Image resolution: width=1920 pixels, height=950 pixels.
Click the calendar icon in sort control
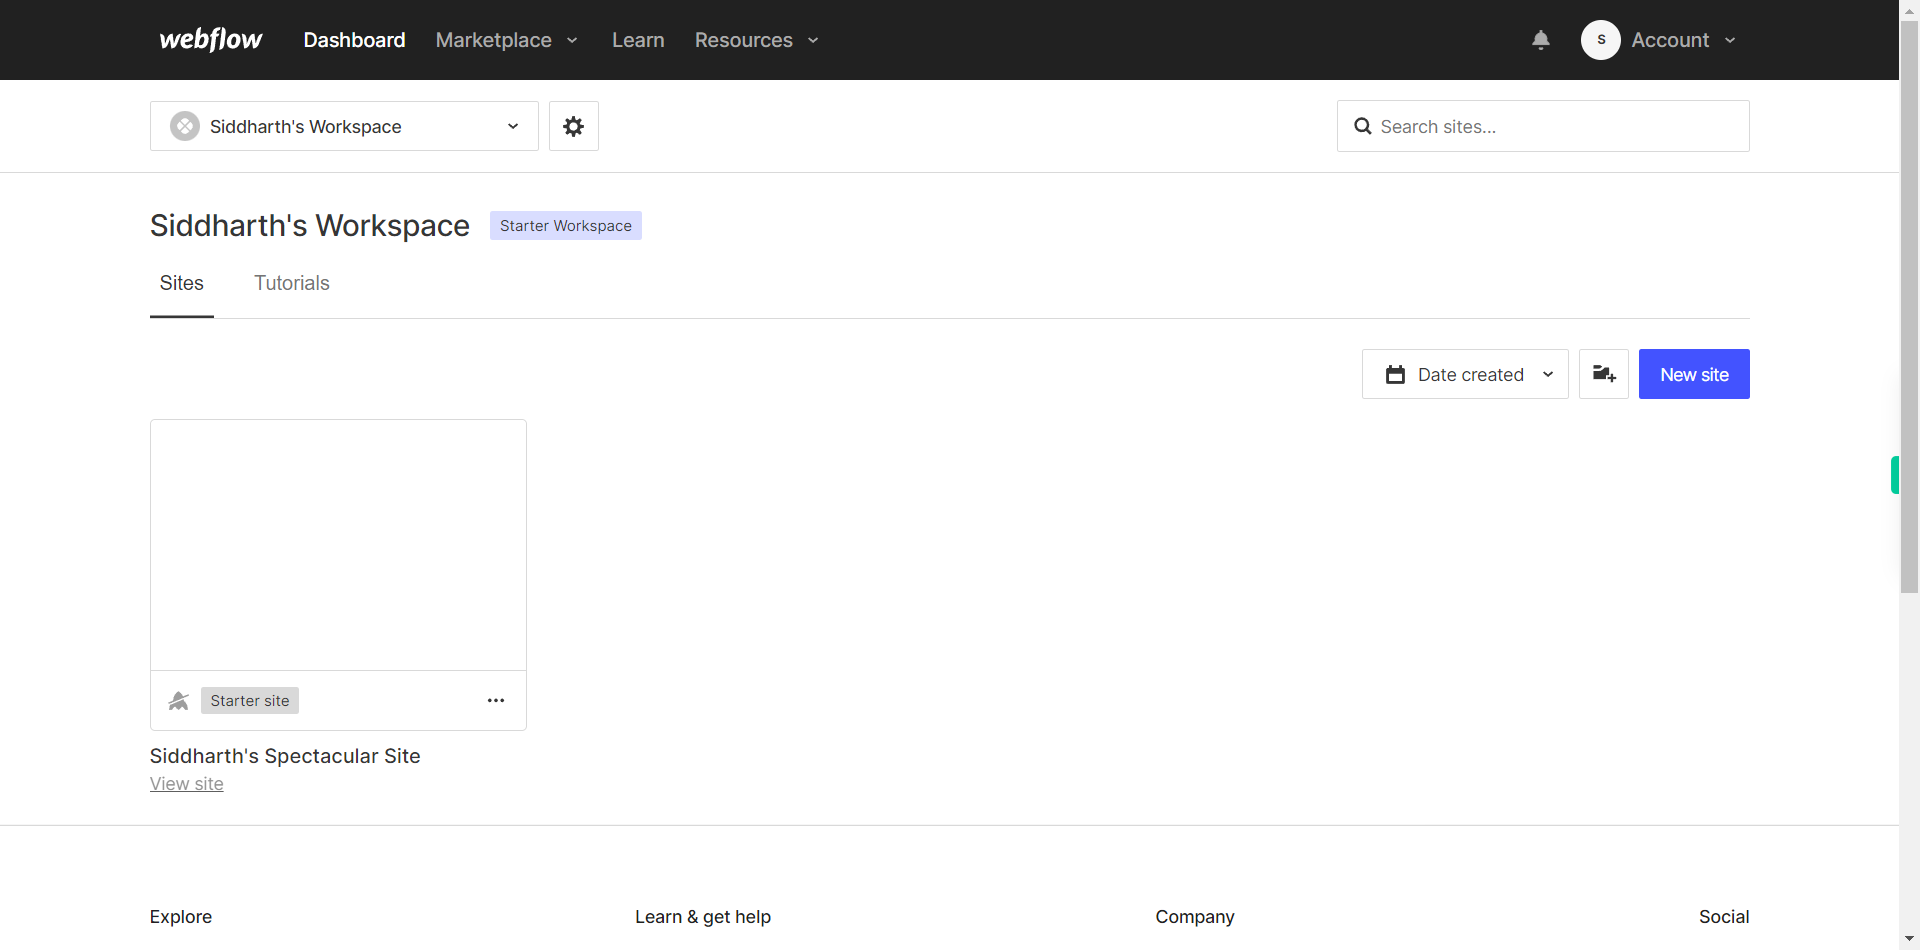(x=1395, y=374)
